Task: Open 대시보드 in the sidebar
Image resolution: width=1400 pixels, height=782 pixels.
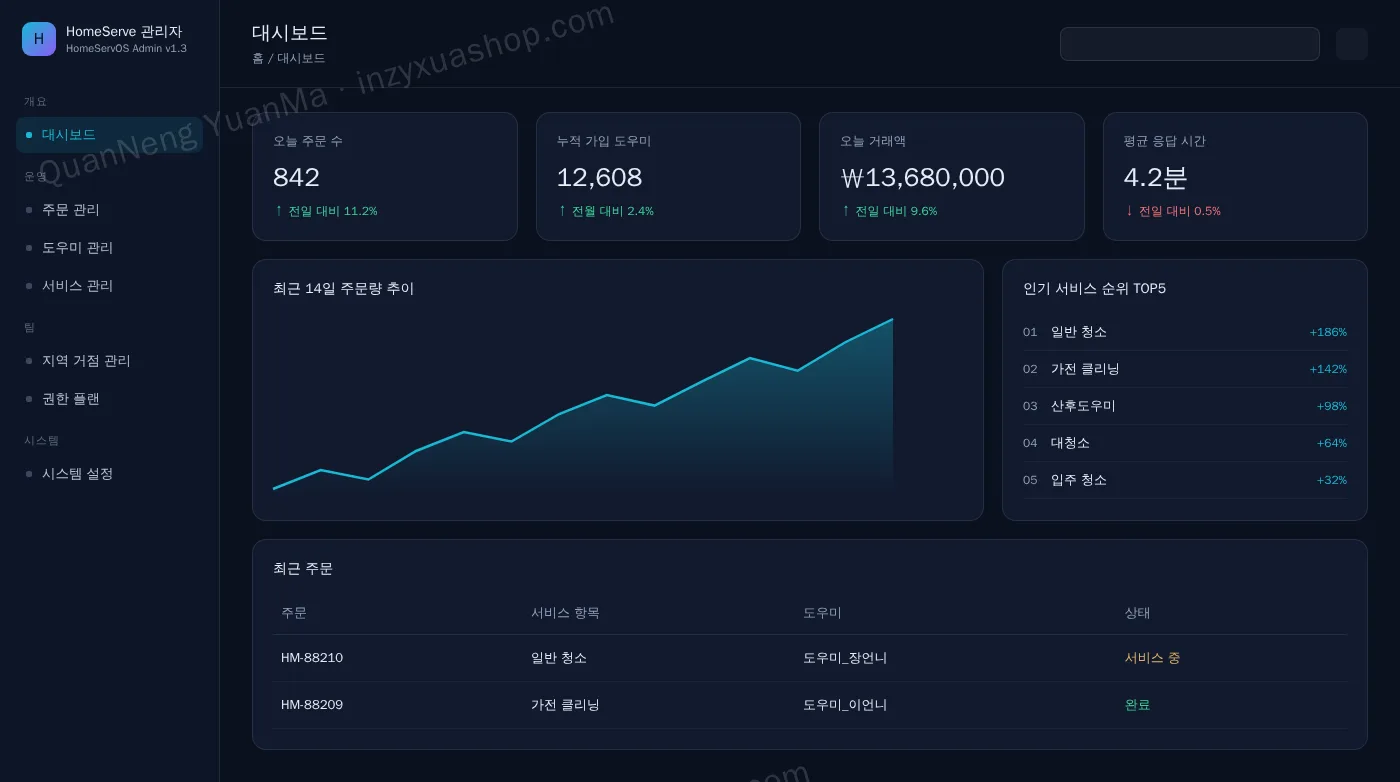Action: [109, 135]
